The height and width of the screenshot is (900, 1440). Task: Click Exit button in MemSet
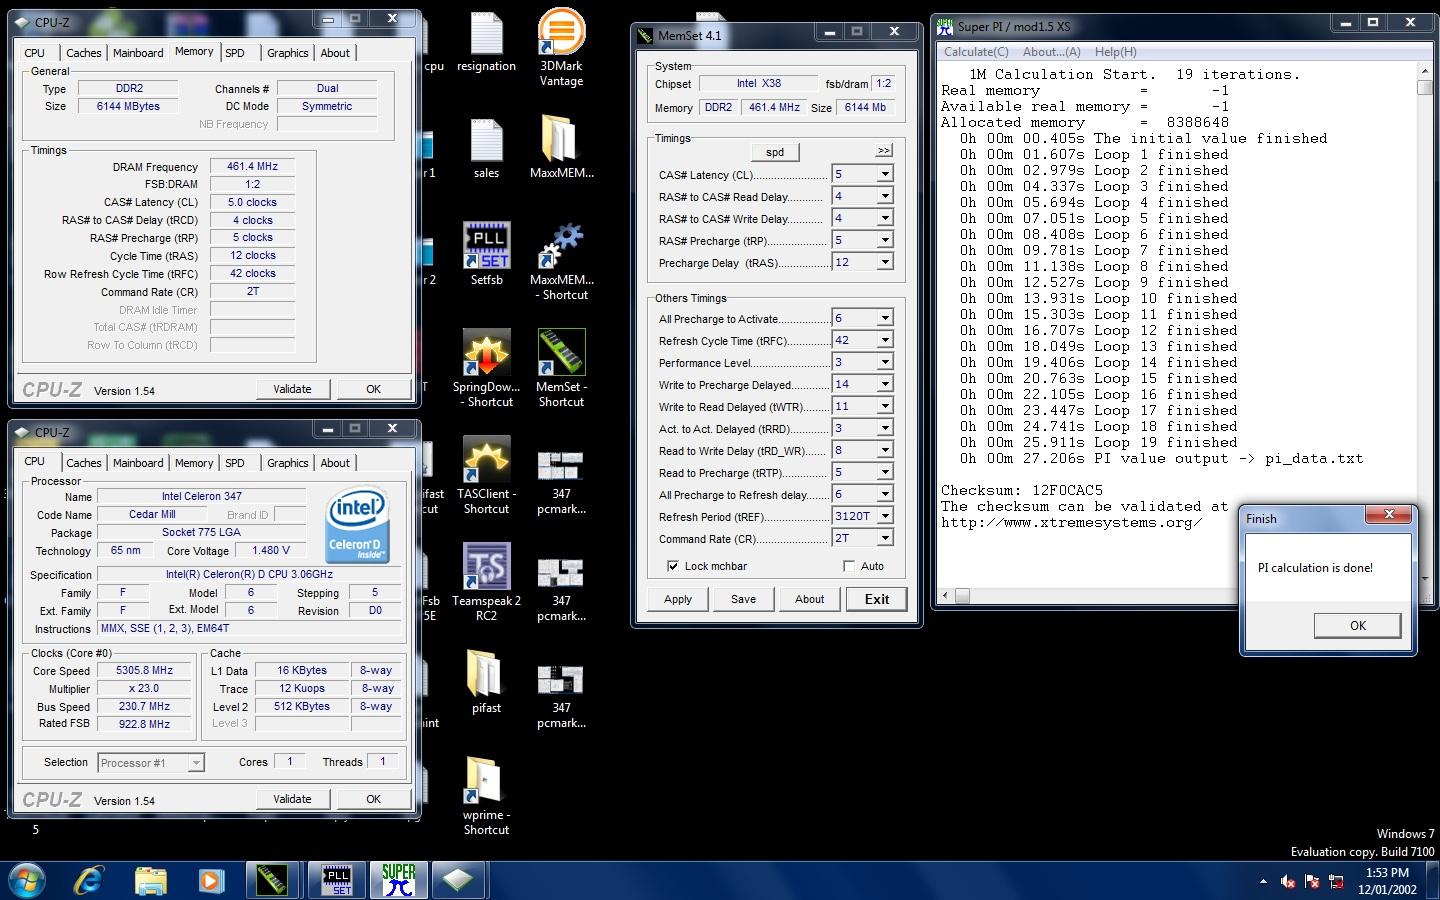click(x=877, y=599)
